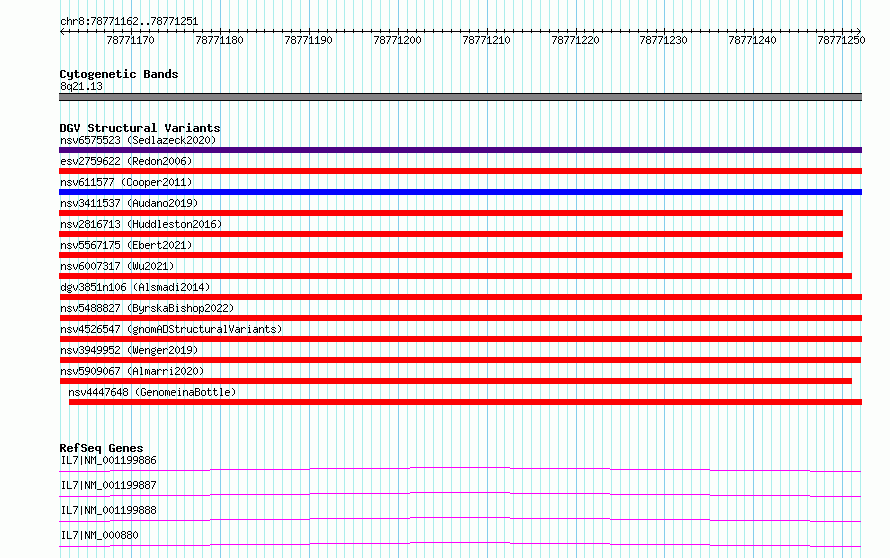
Task: Open variant nsv5488827 (ByrskaBishop2022) label
Action: coord(147,308)
